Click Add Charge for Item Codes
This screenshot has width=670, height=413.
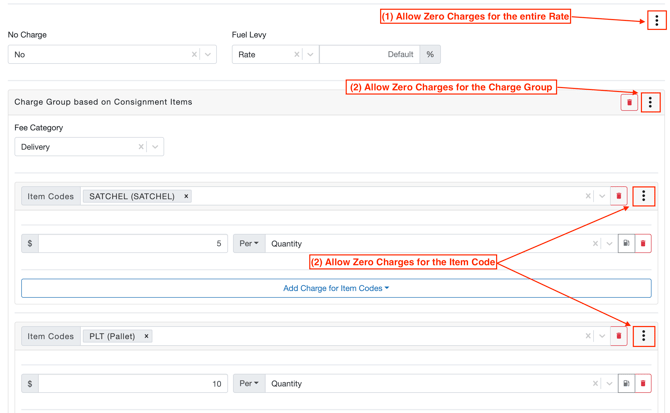pos(336,288)
